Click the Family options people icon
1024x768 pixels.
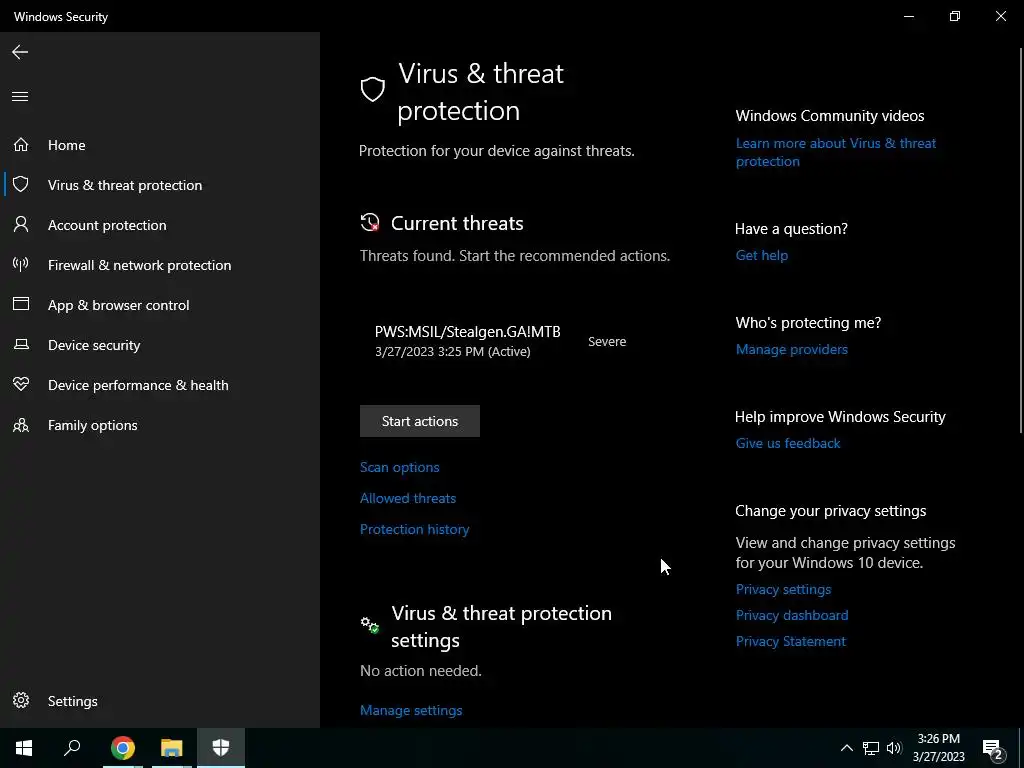point(21,425)
